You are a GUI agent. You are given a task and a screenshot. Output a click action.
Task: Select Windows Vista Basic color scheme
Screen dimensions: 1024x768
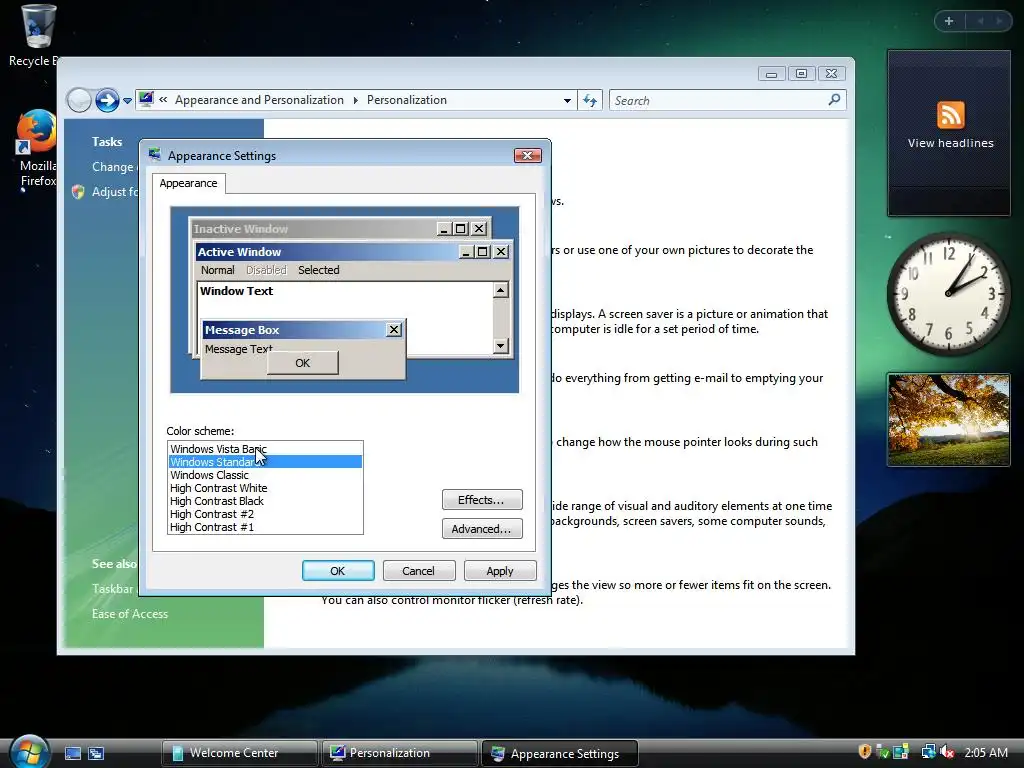pos(264,449)
